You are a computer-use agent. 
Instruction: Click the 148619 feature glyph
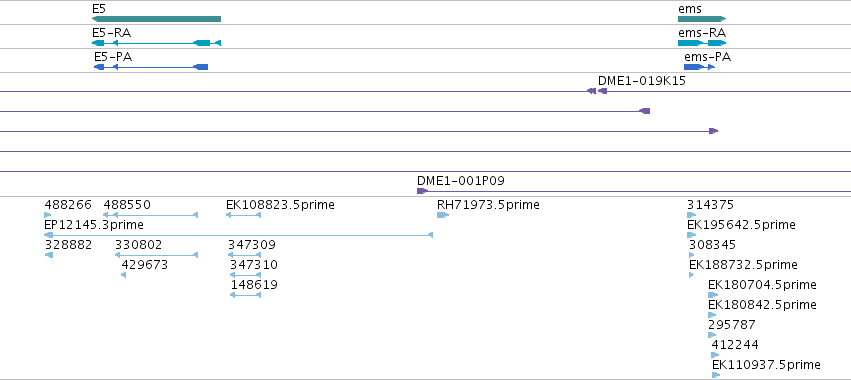tap(245, 295)
